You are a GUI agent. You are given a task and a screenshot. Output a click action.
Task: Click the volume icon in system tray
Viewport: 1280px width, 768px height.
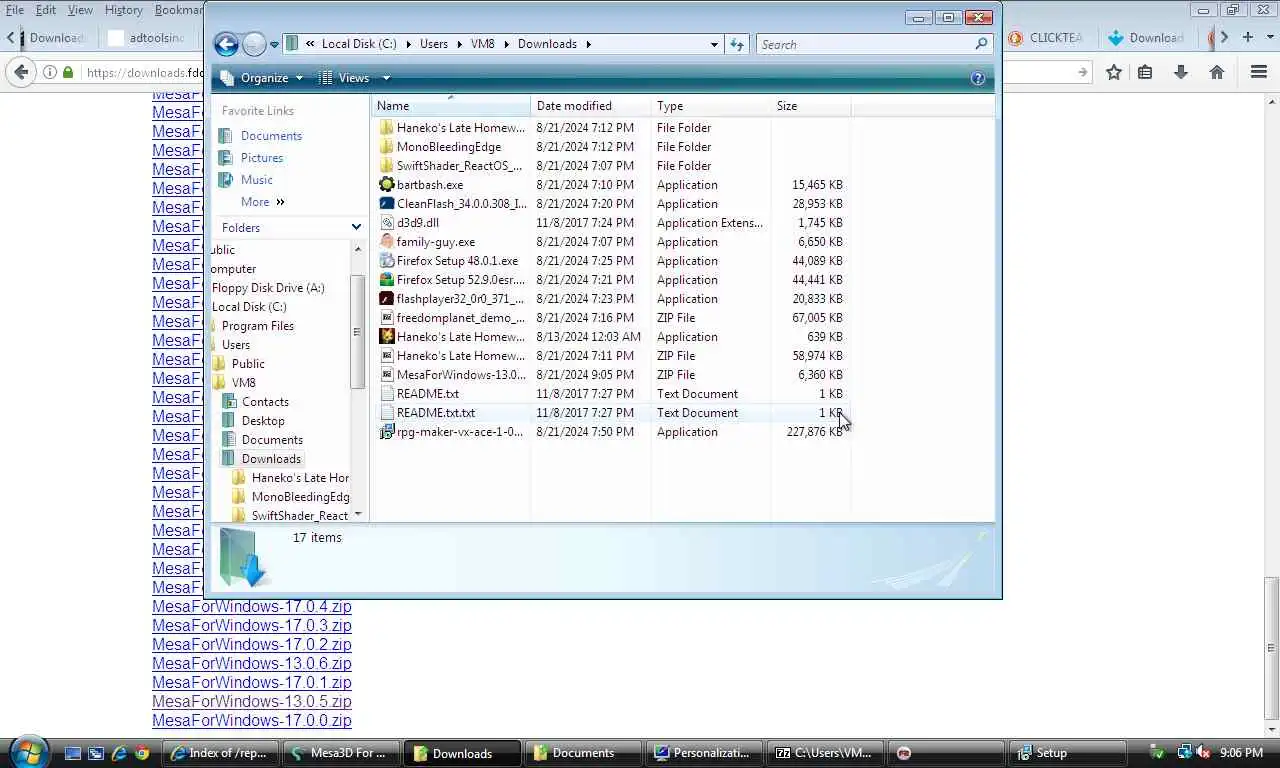[1204, 752]
